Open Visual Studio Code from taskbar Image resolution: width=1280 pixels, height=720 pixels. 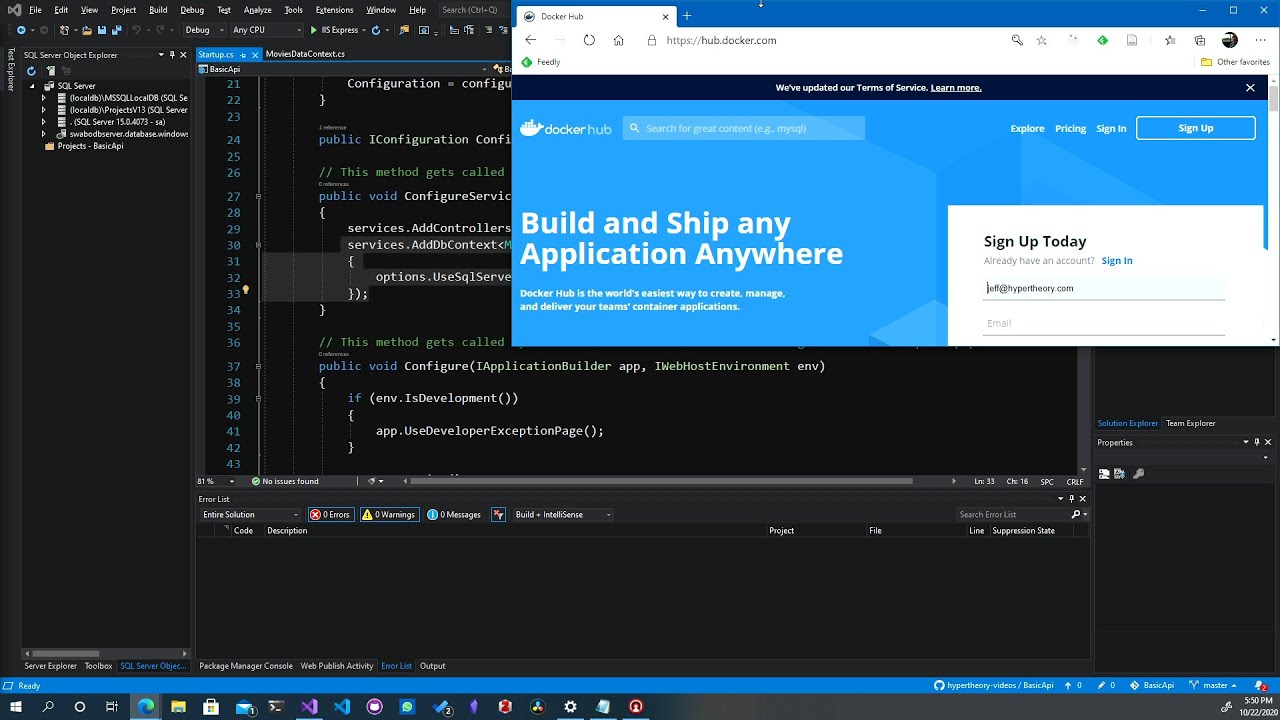pos(342,707)
